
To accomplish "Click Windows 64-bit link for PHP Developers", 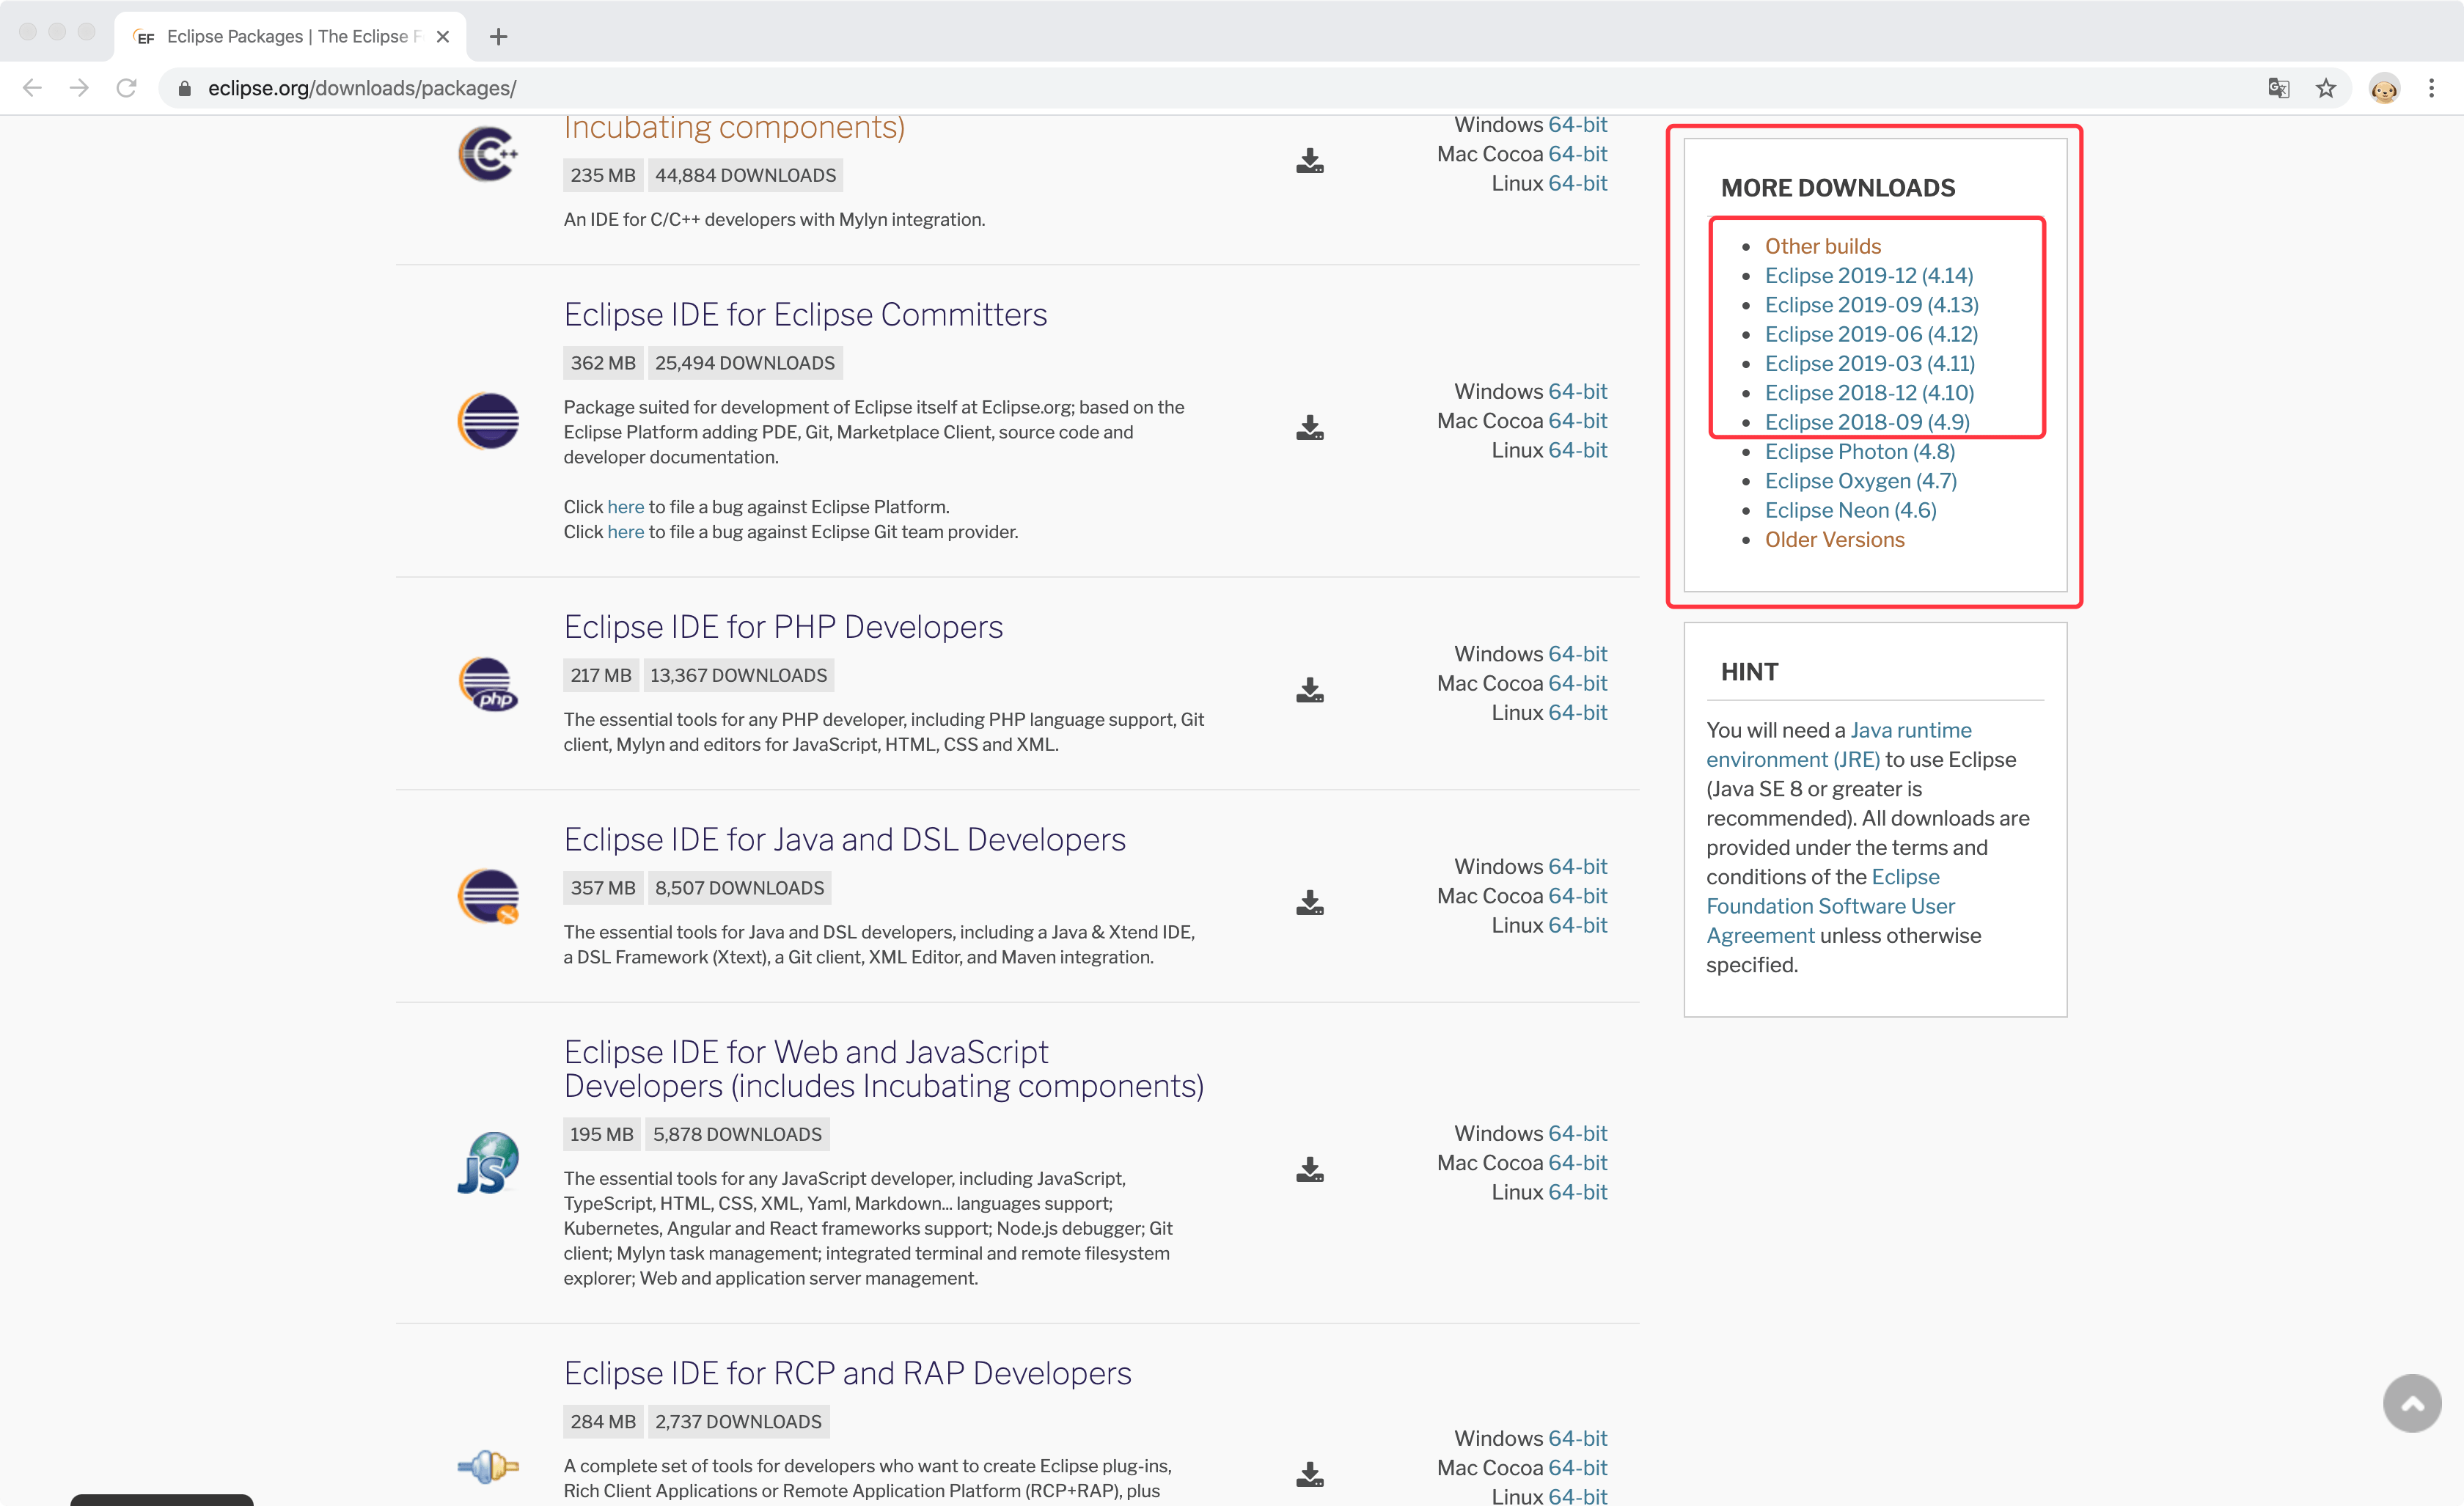I will pyautogui.click(x=1577, y=653).
